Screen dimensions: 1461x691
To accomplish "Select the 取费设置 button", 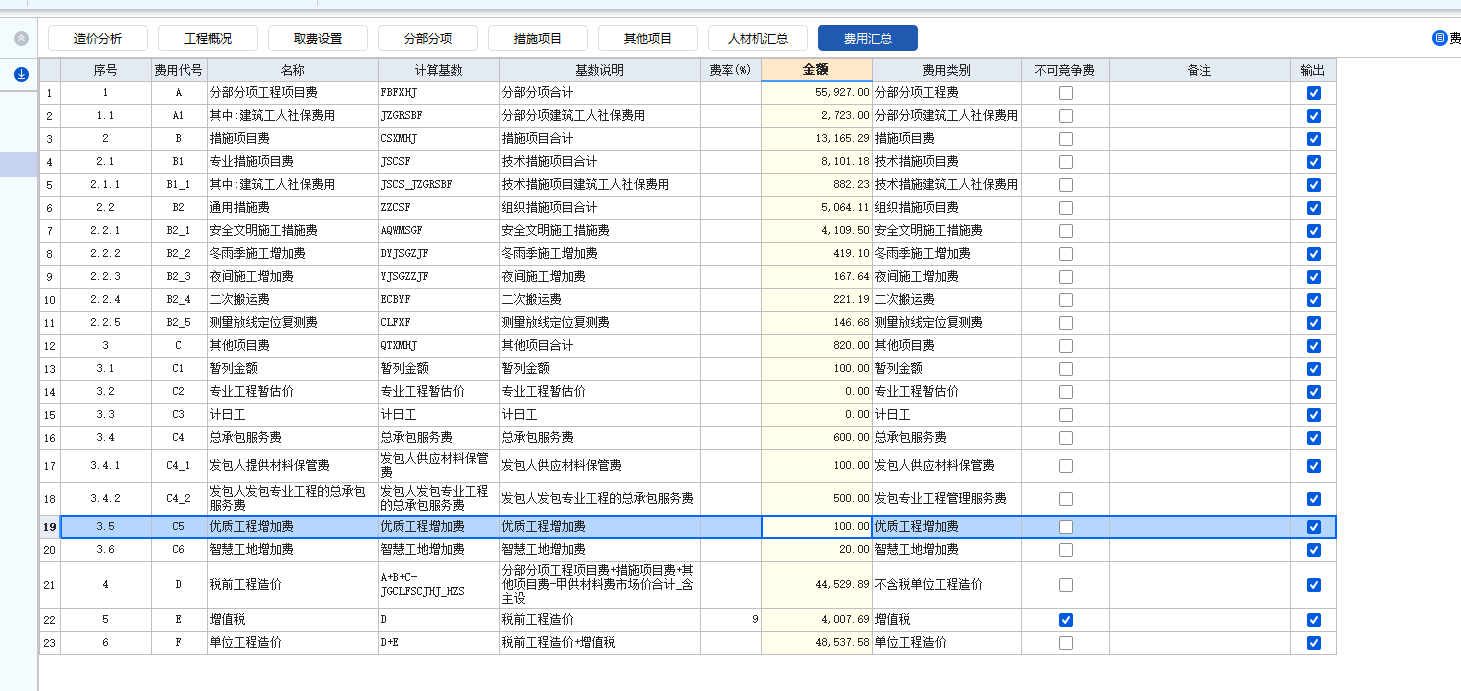I will point(317,37).
